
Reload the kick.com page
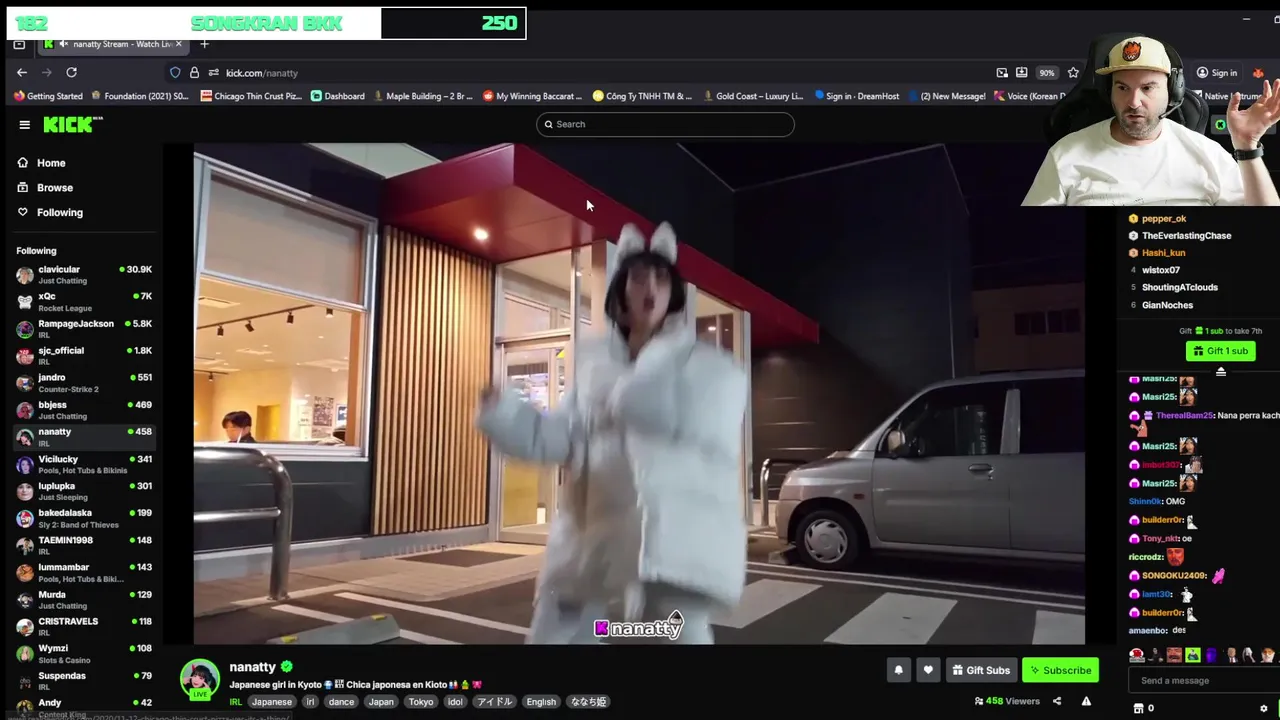71,72
